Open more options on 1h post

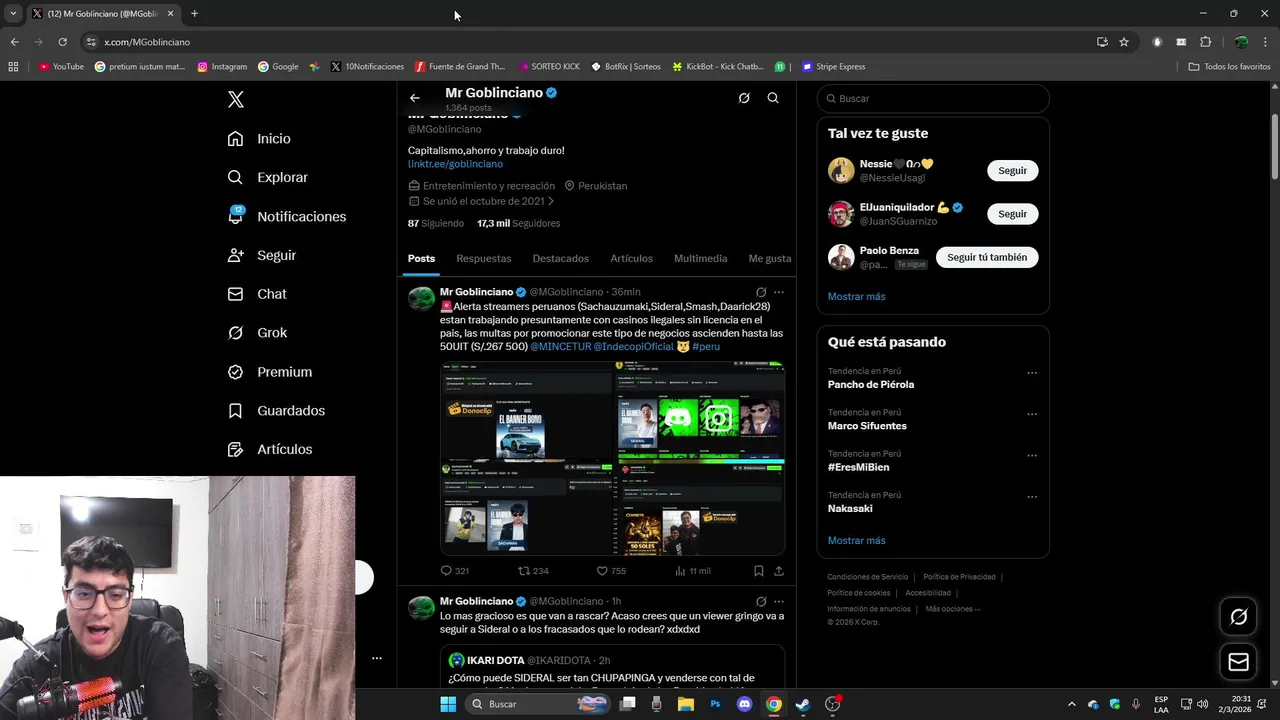click(779, 602)
